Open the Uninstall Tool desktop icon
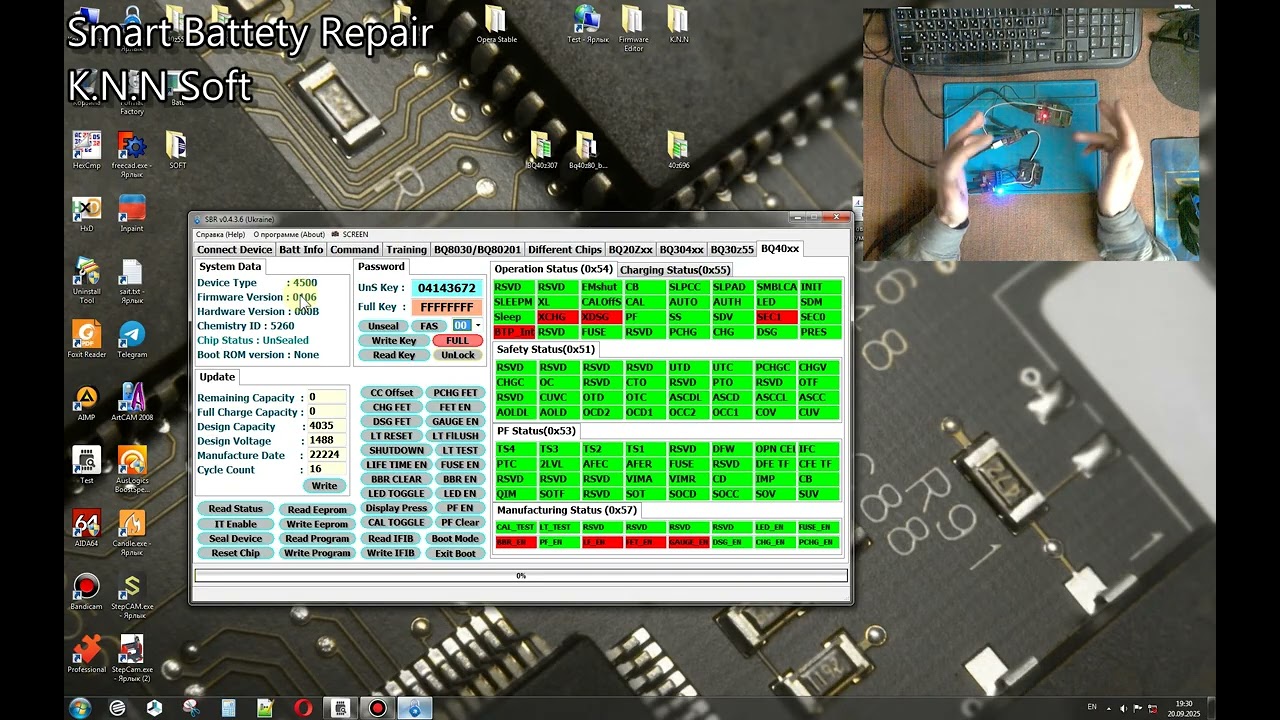This screenshot has width=1280, height=720. (87, 281)
